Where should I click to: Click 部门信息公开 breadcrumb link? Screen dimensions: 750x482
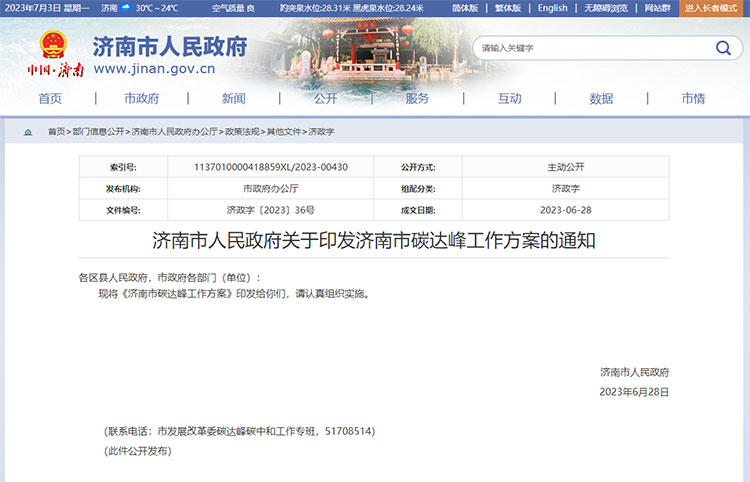click(99, 131)
